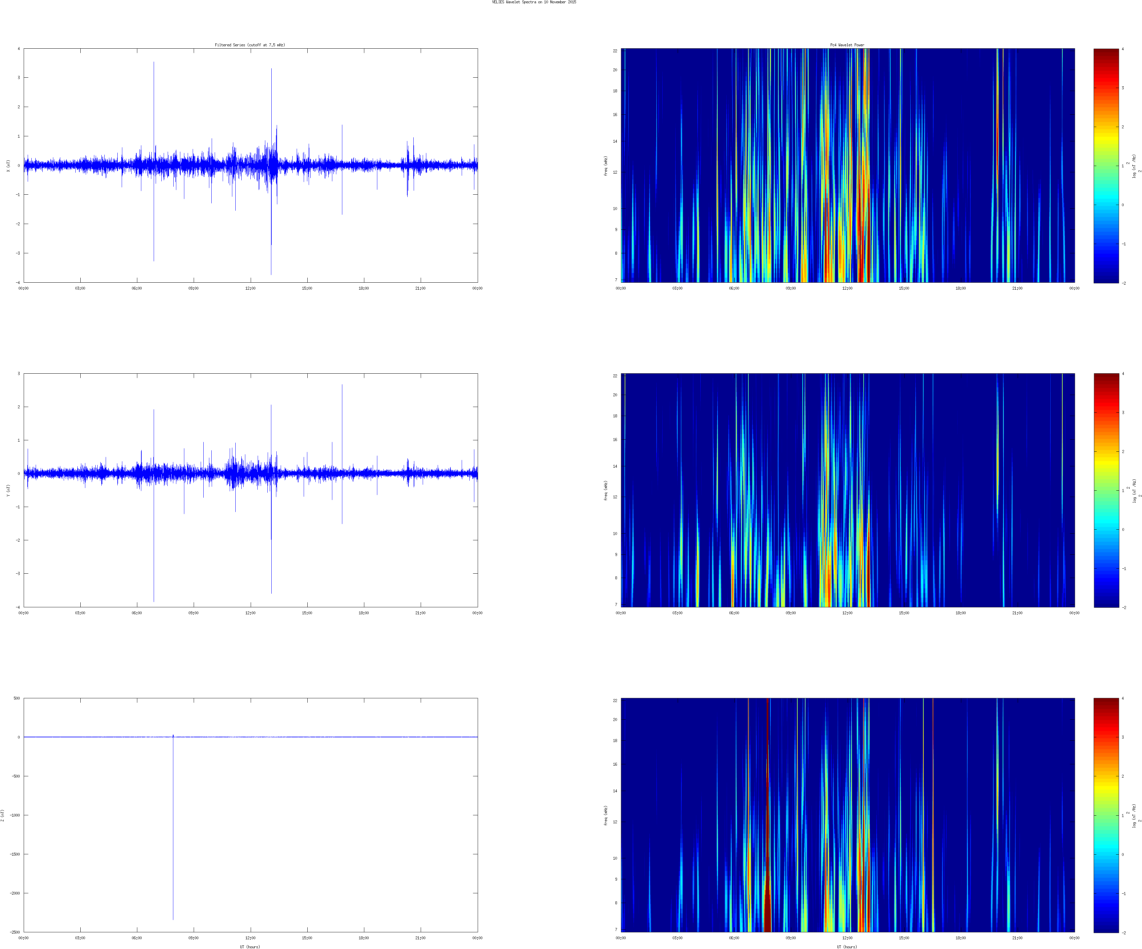Click the bottom spectrogram's color bar
Image resolution: width=1142 pixels, height=949 pixels.
(1106, 815)
